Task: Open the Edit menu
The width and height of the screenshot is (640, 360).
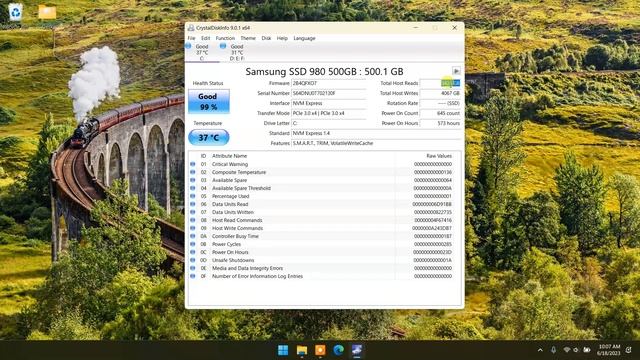Action: pos(205,38)
